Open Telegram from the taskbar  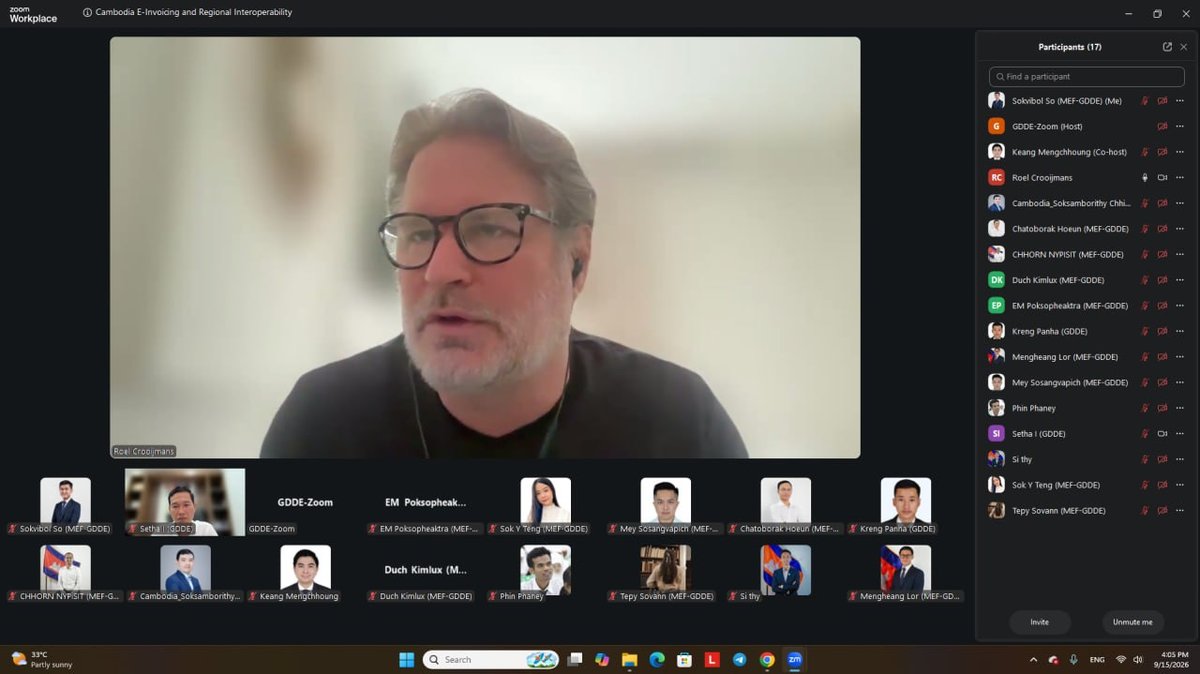coord(739,660)
